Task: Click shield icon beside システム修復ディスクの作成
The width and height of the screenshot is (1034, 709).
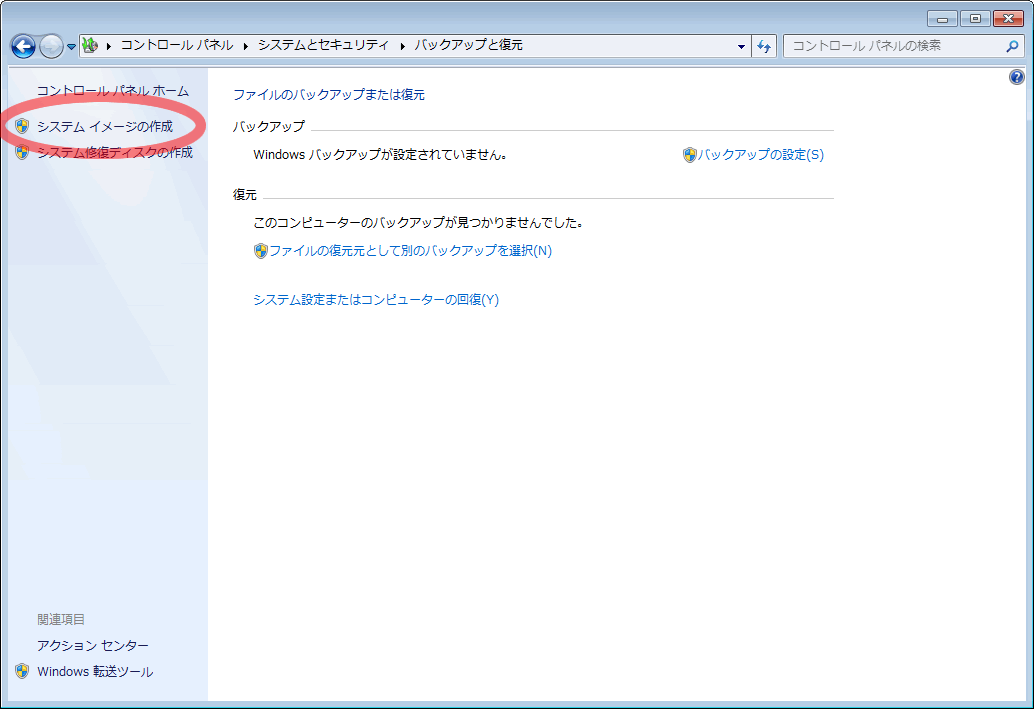Action: (22, 152)
